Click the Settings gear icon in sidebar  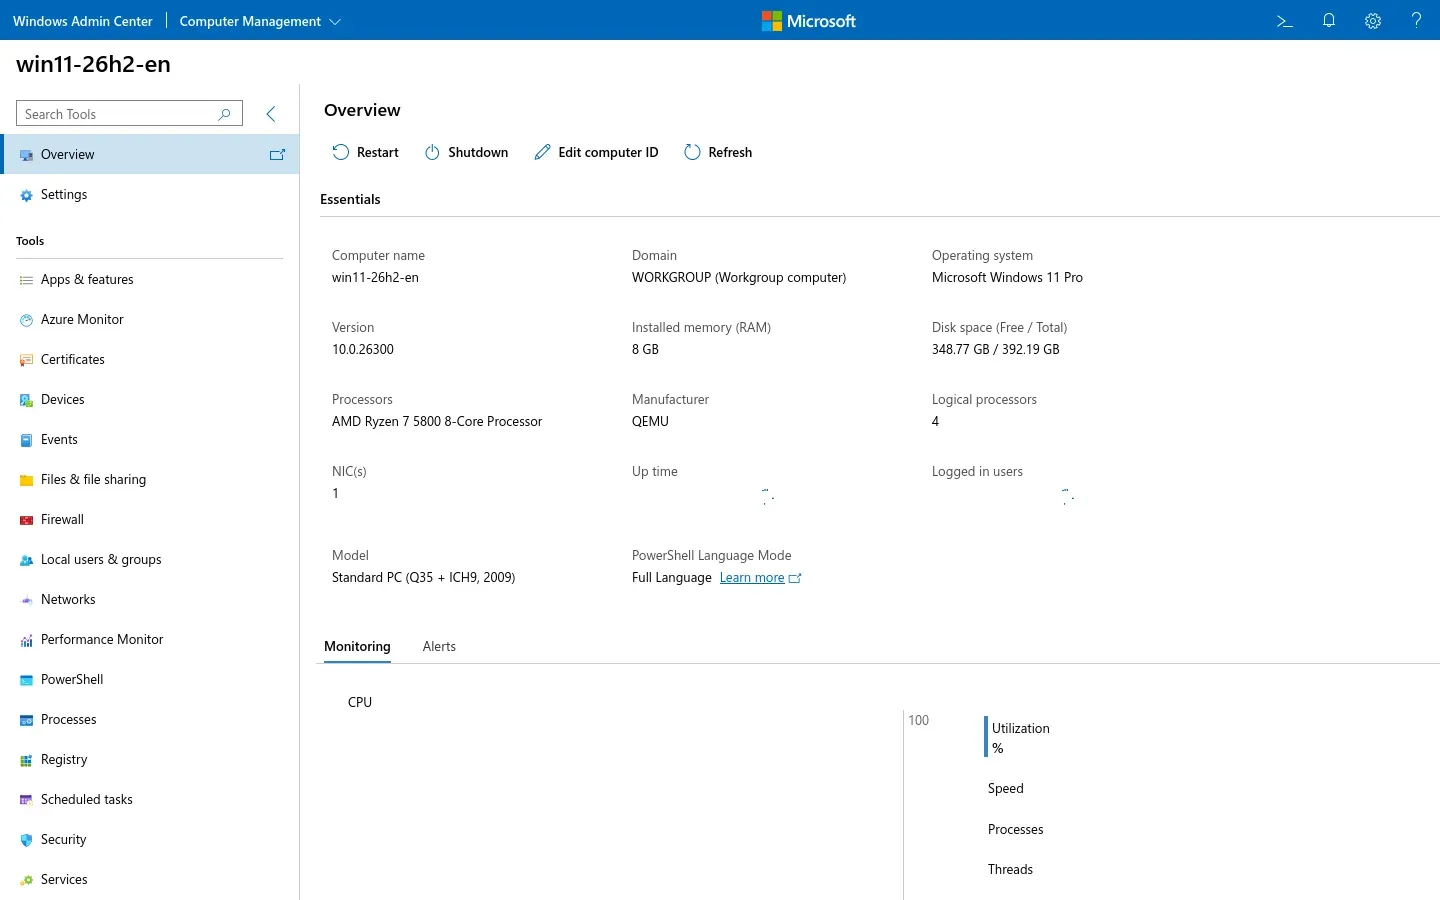tap(27, 195)
